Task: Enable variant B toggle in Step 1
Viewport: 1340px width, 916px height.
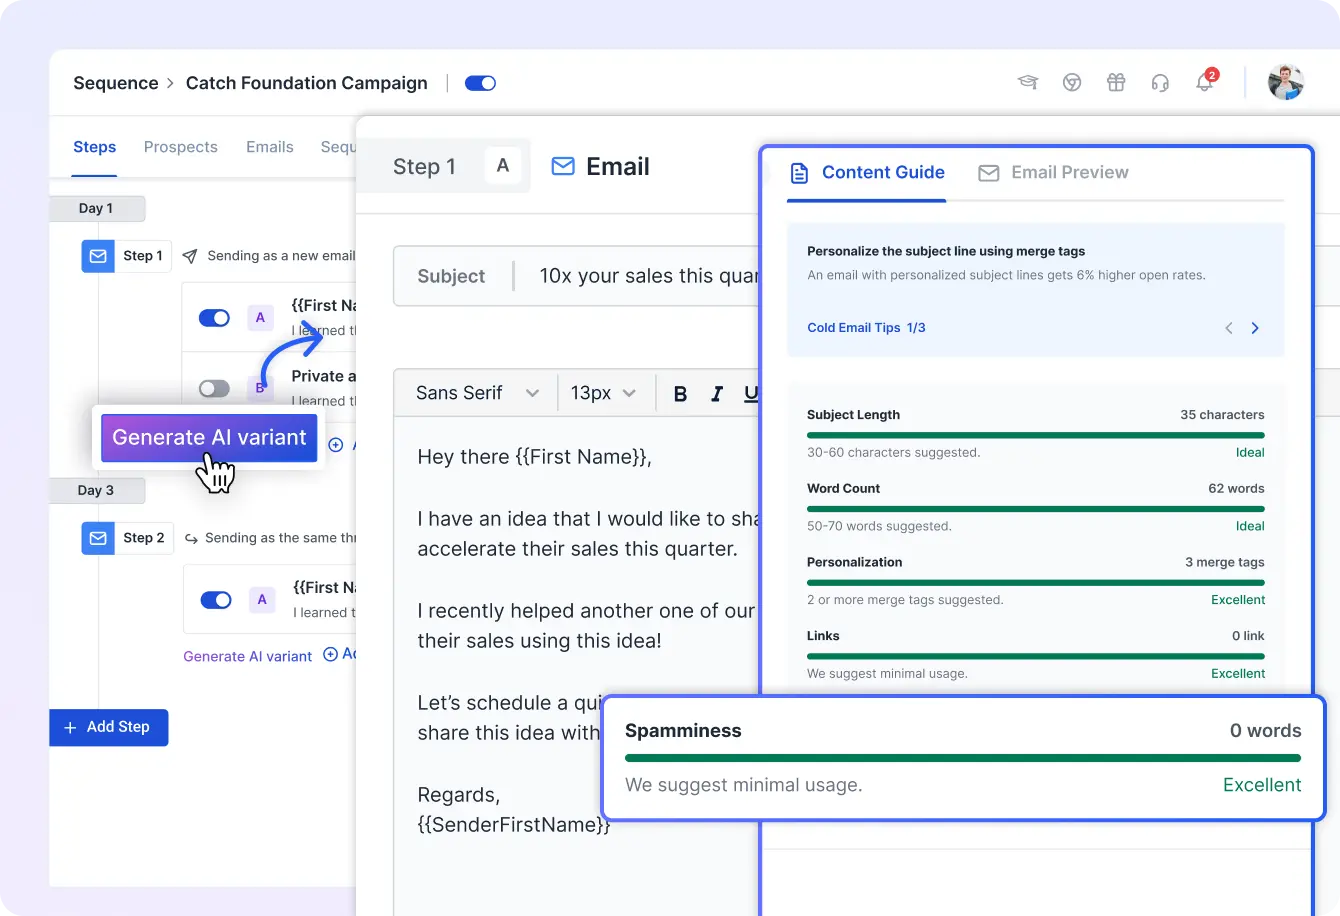Action: (215, 388)
